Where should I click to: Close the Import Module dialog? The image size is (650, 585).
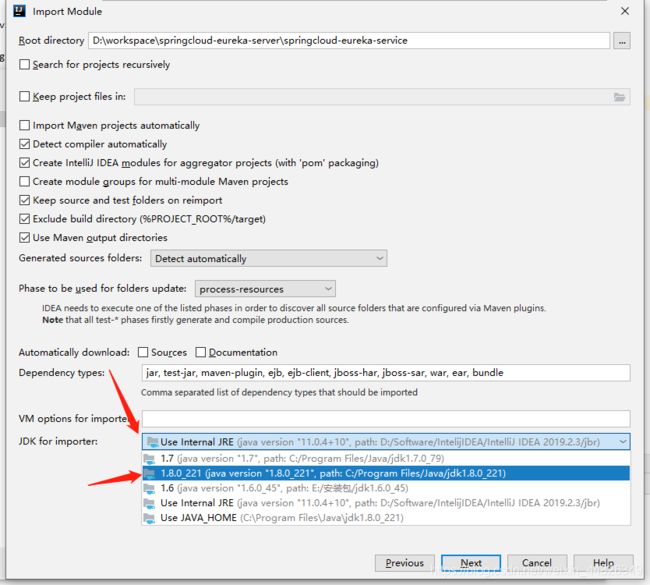624,12
